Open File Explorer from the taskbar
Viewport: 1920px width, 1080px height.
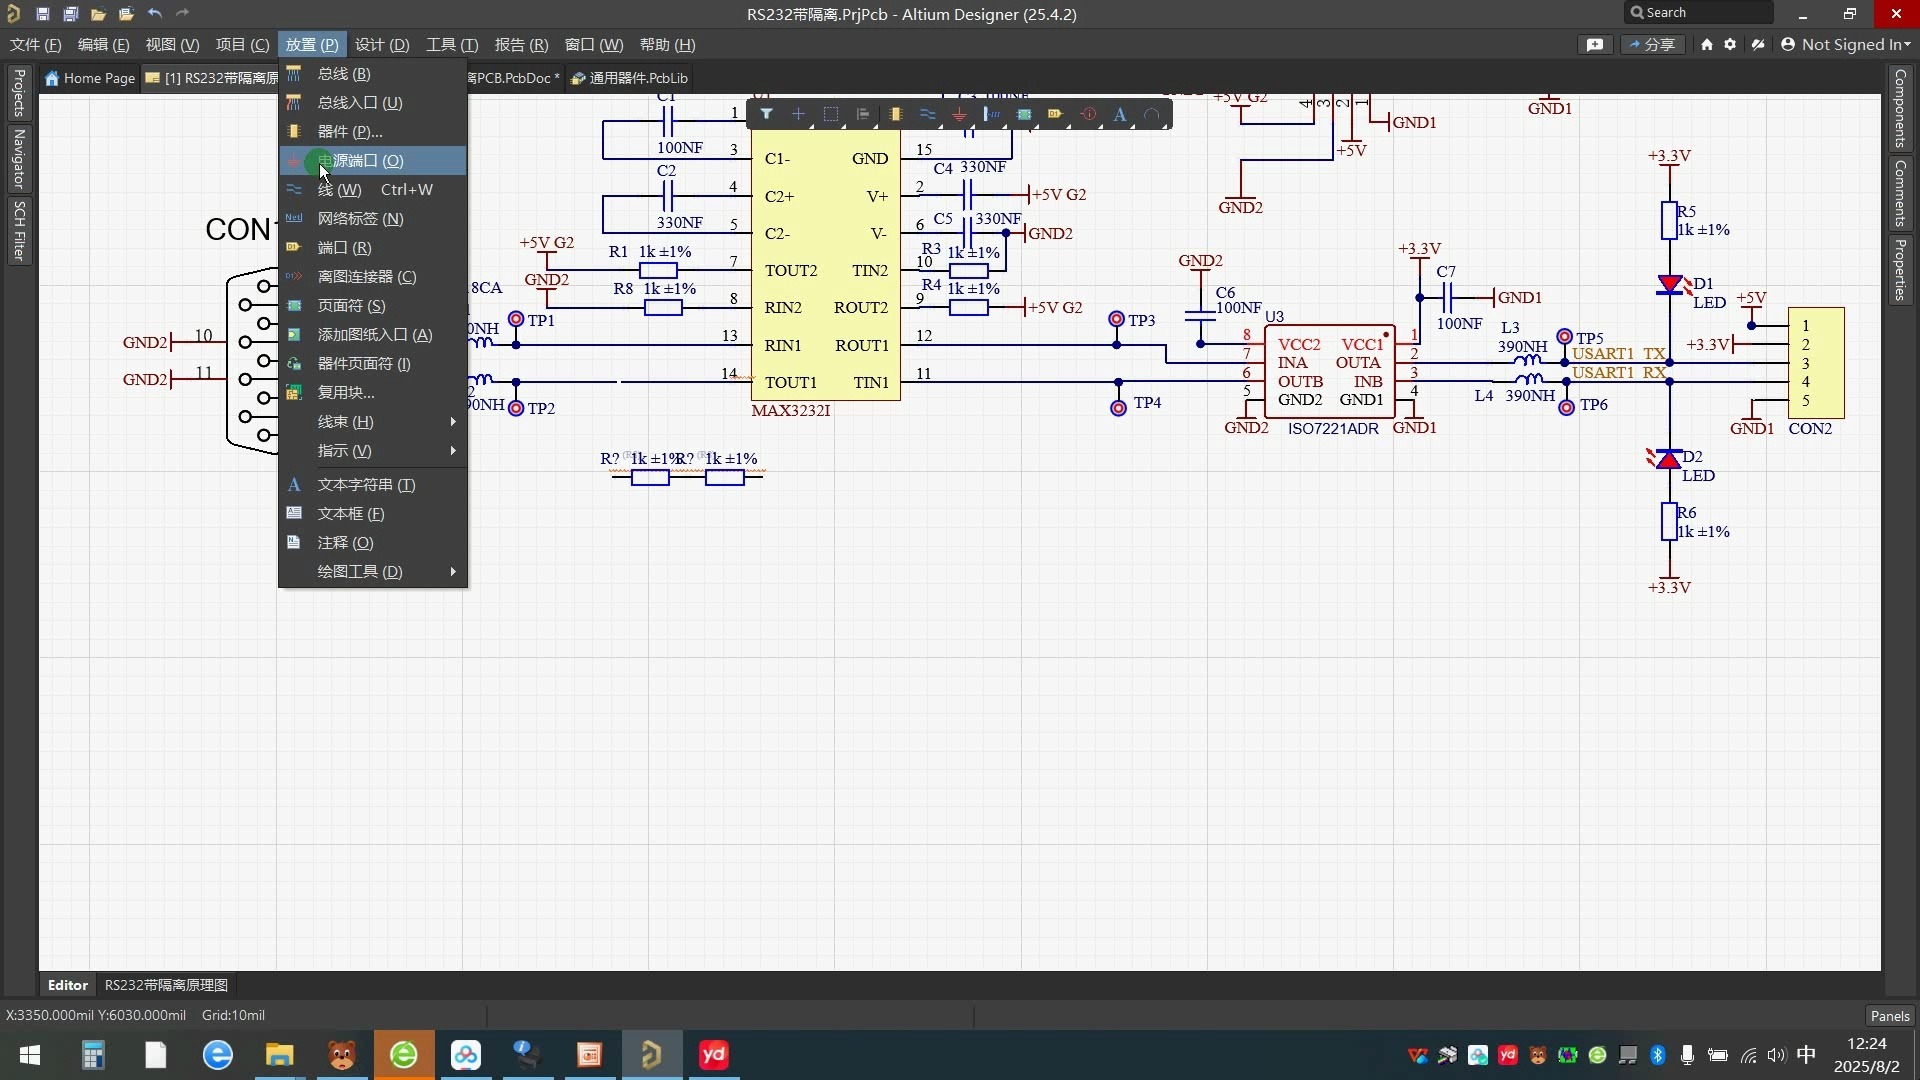coord(279,1055)
